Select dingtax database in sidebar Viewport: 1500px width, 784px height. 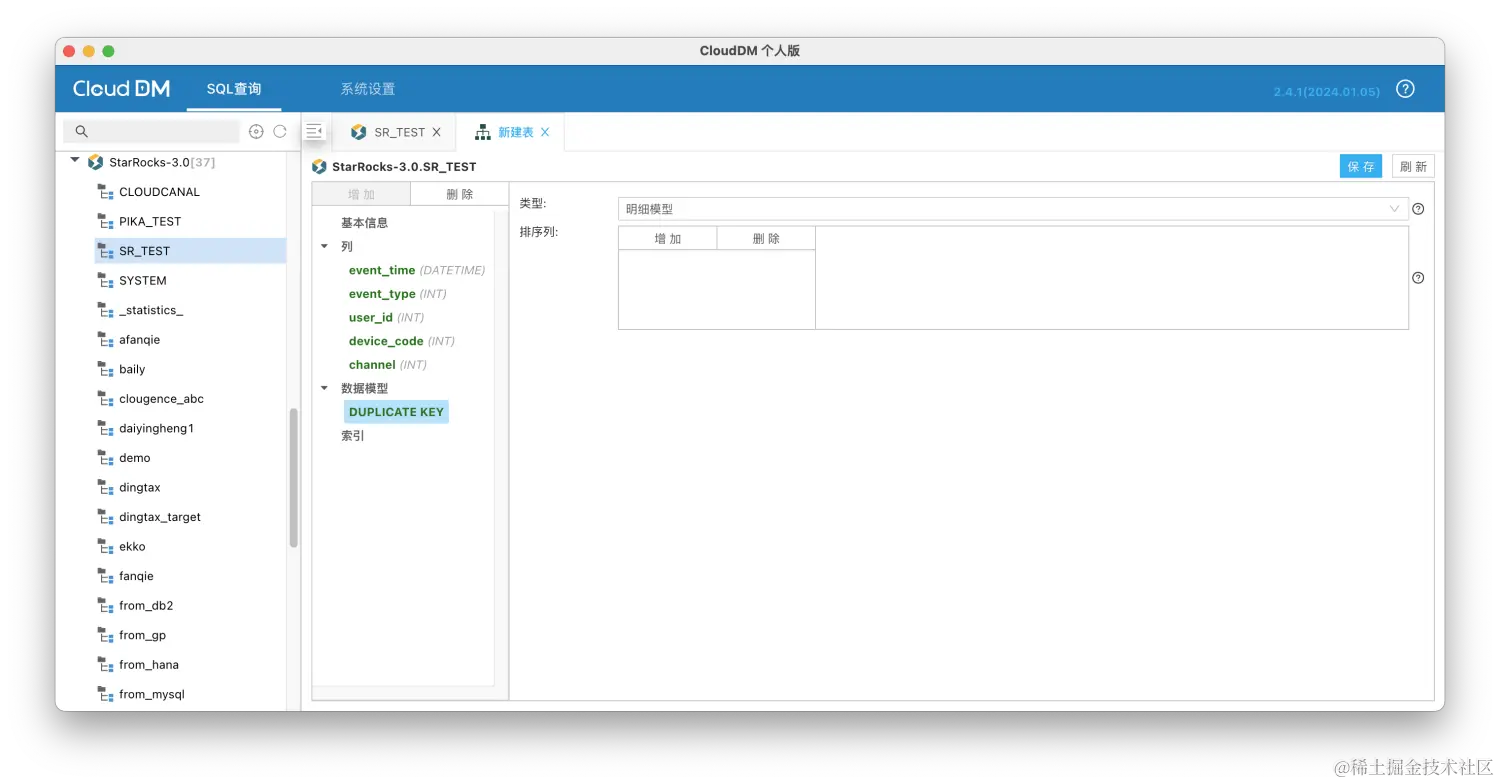[140, 488]
